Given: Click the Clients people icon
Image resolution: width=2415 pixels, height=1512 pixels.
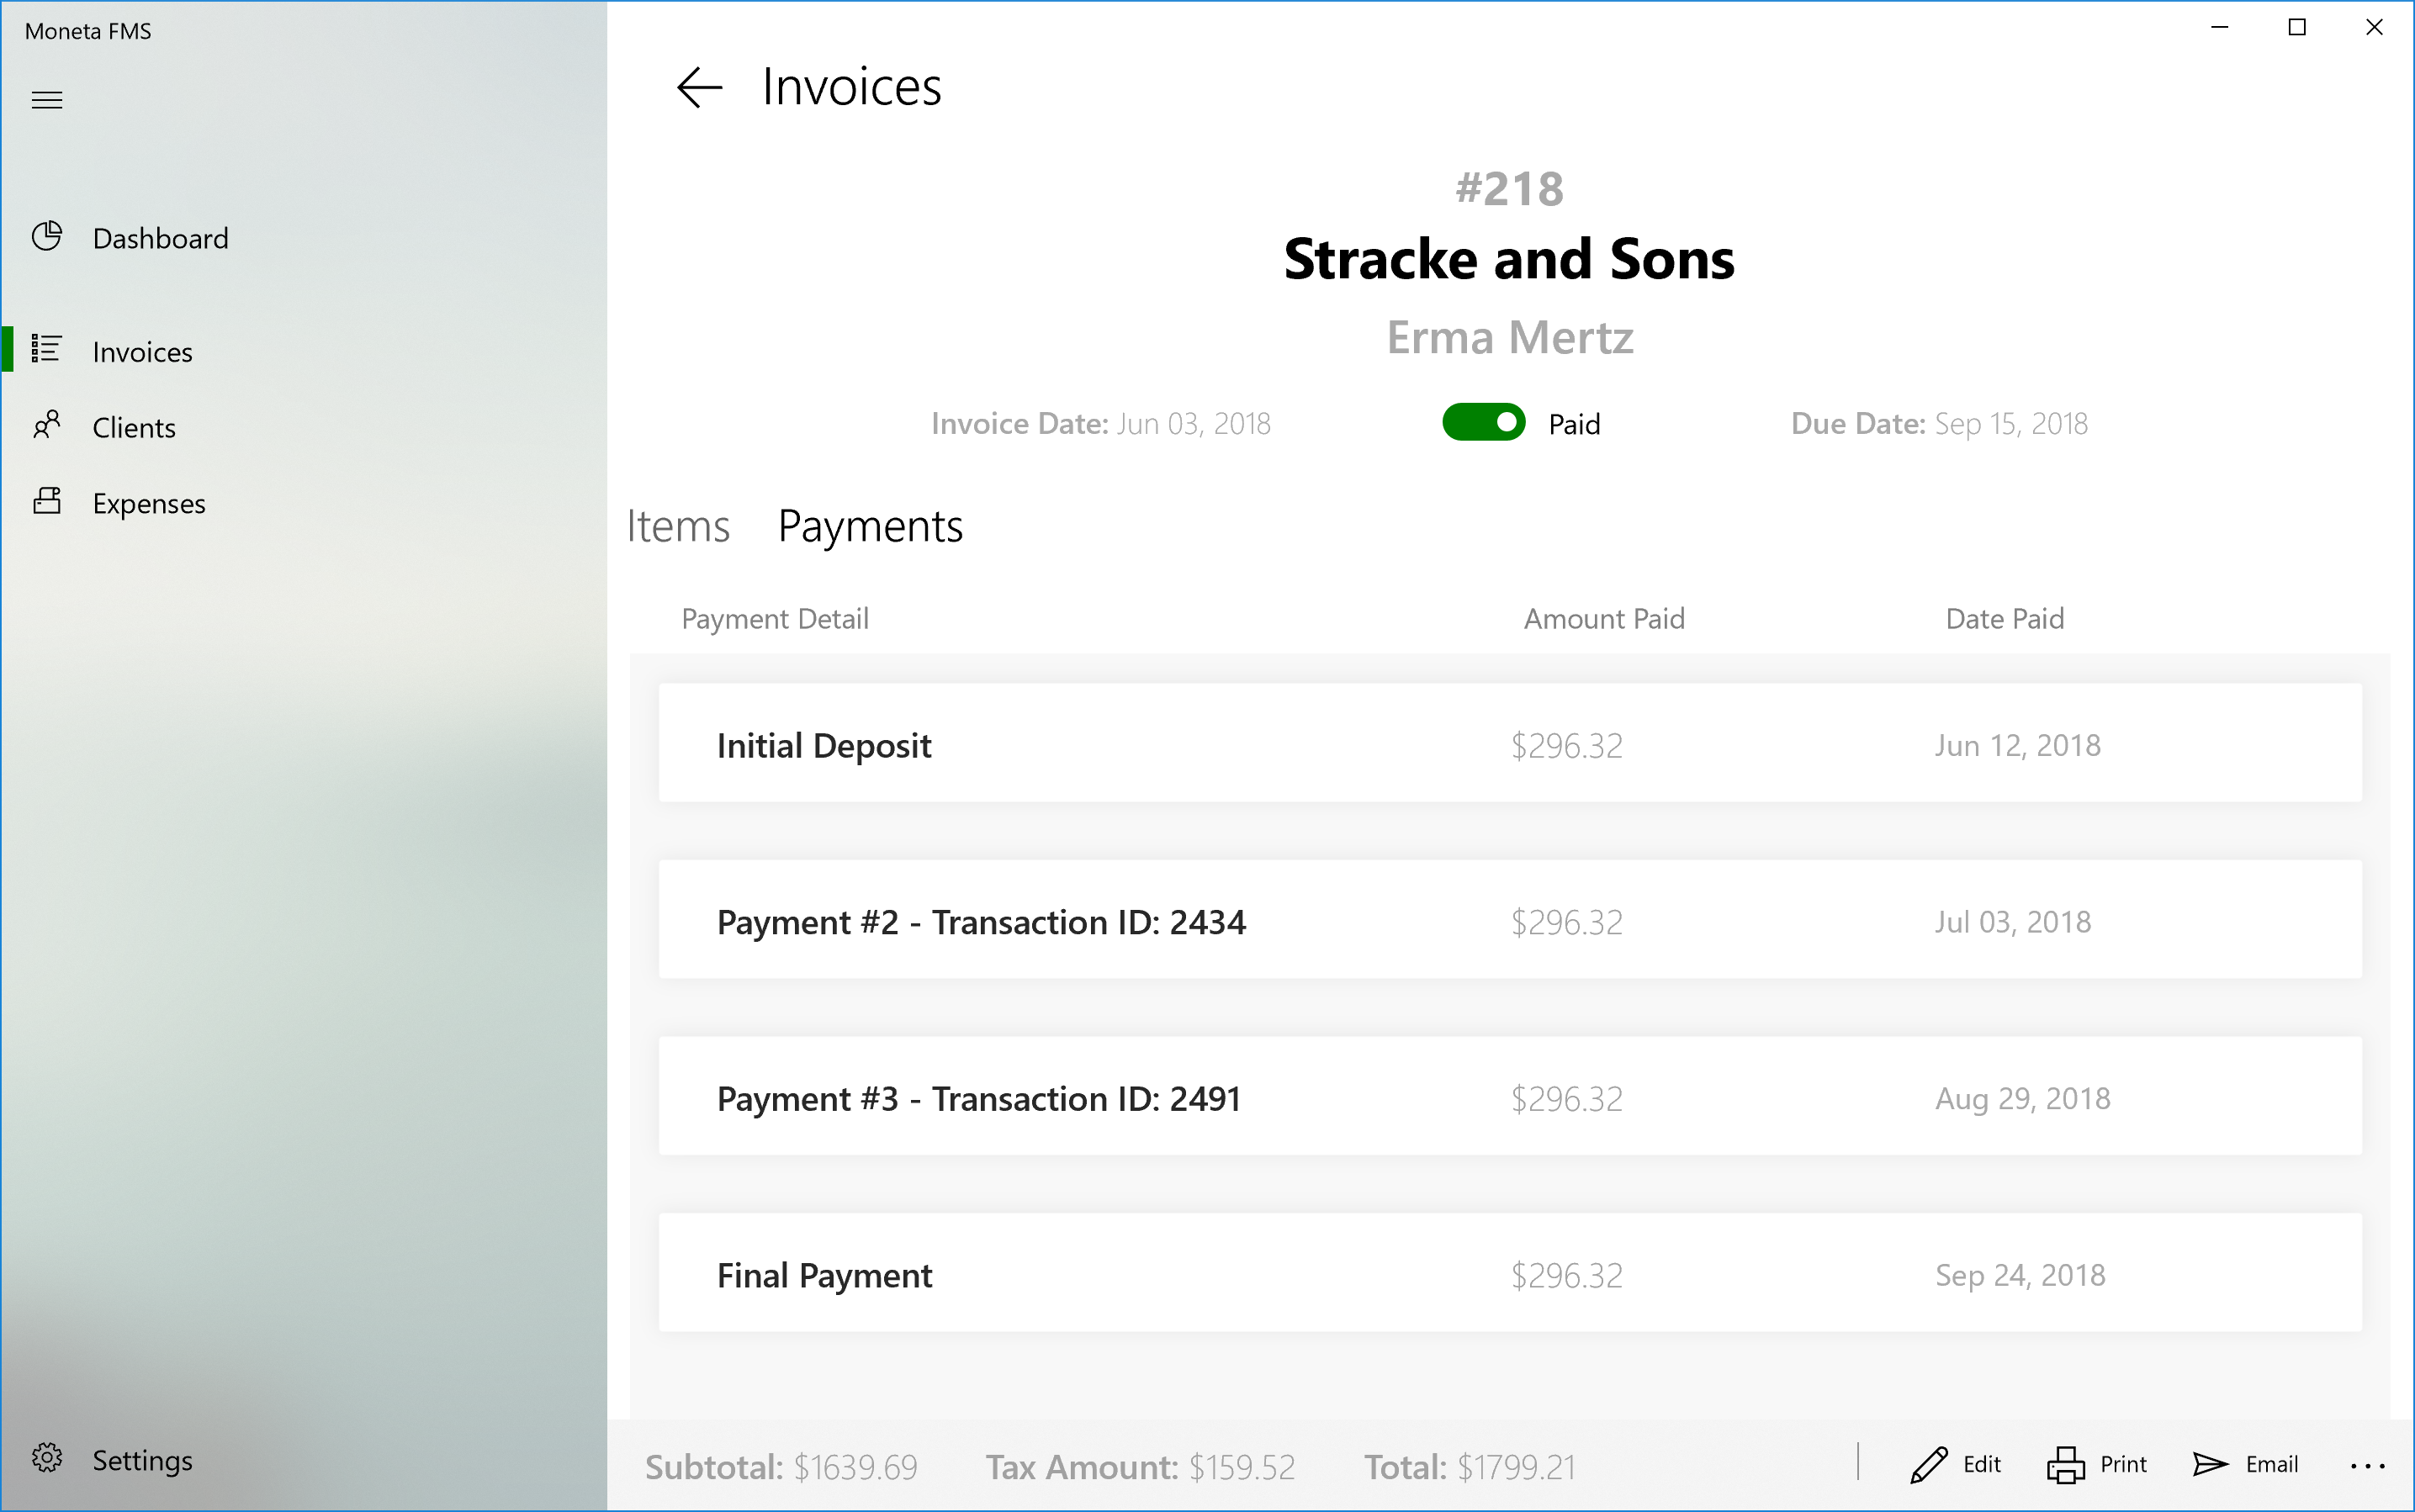Looking at the screenshot, I should [47, 426].
